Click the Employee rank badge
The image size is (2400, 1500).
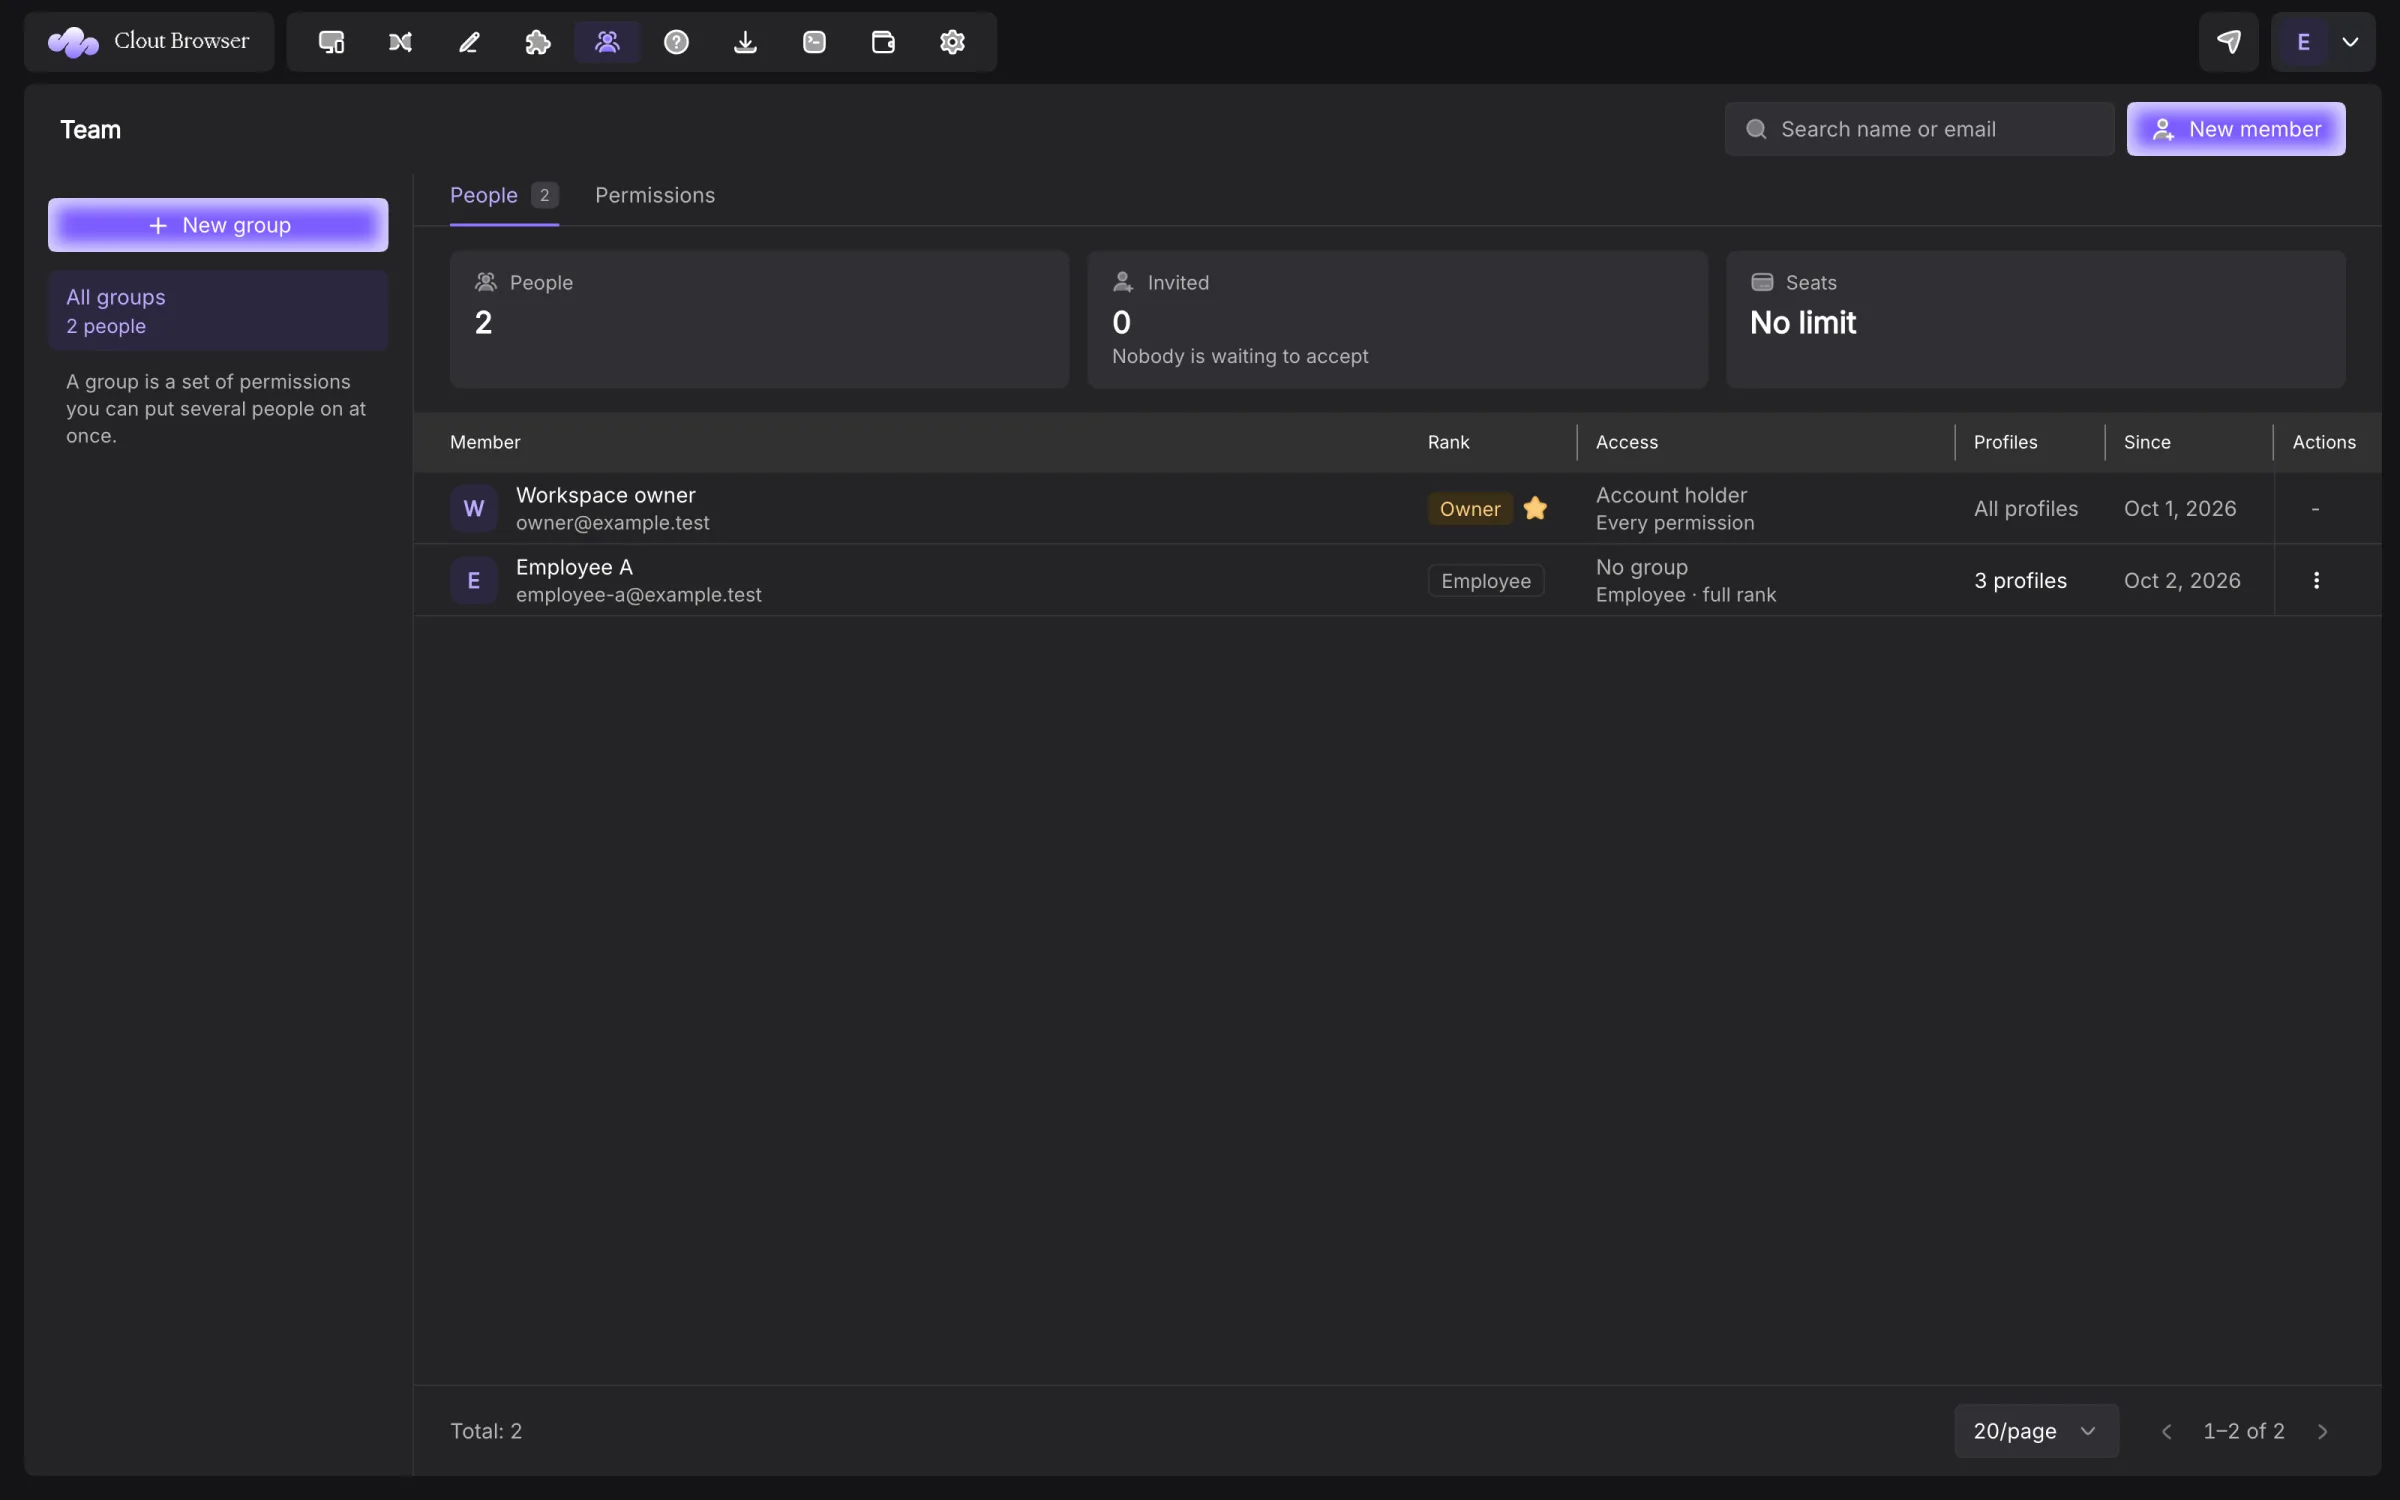pos(1486,580)
